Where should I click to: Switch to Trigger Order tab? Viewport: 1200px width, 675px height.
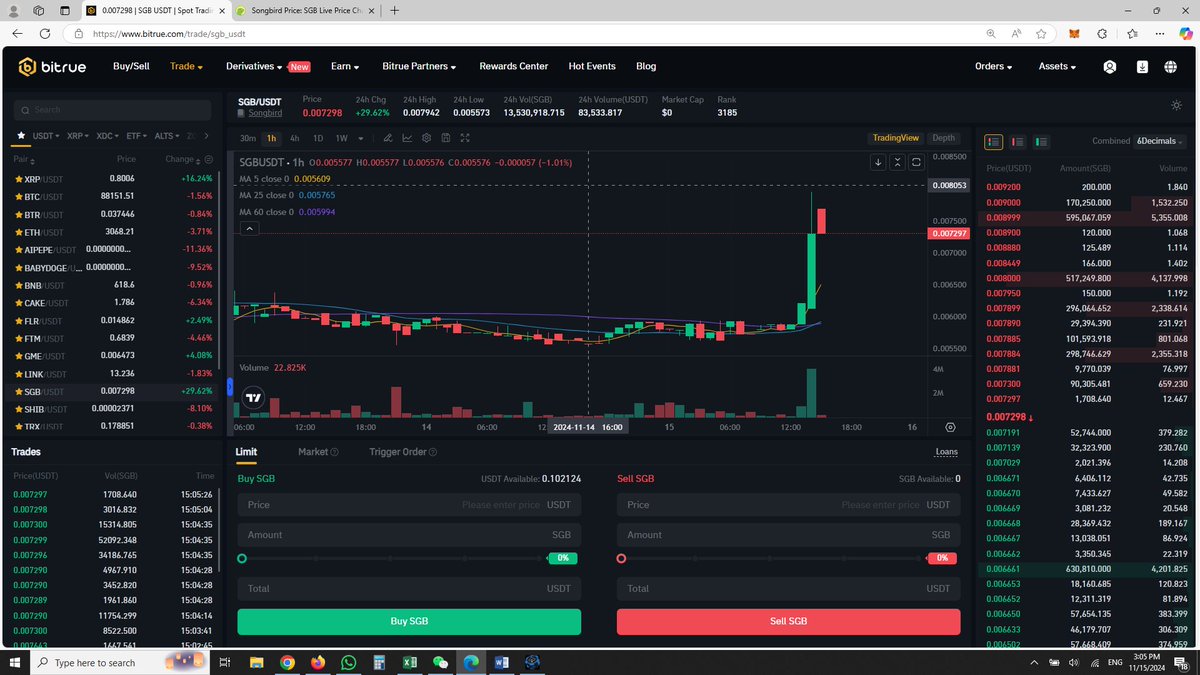398,452
